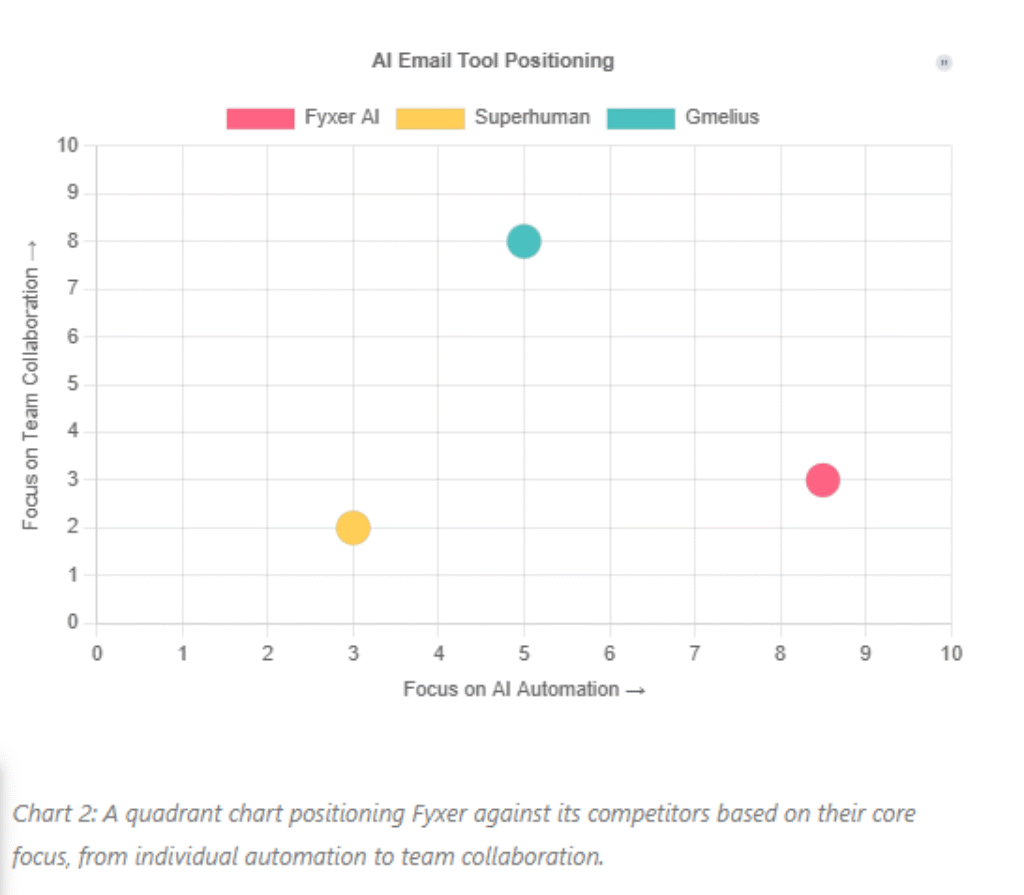Click the 0 tick on the vertical axis
This screenshot has height=895, width=1024.
pos(72,623)
